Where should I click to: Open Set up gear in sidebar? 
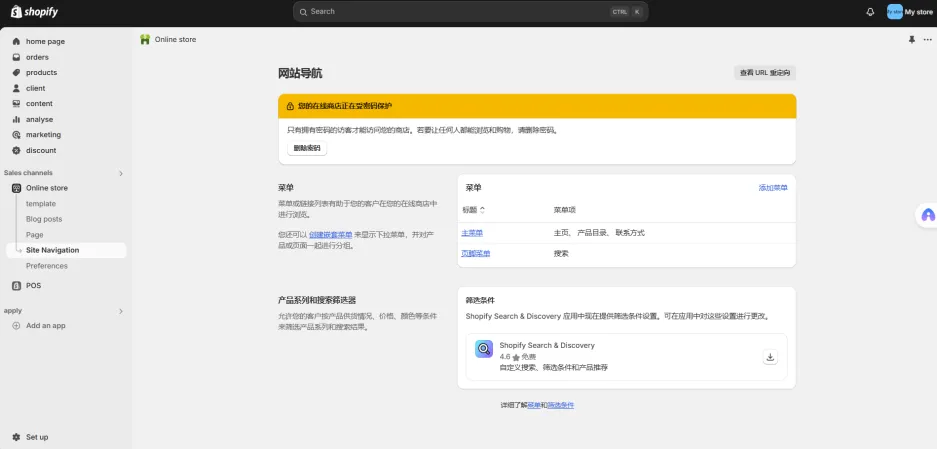[x=16, y=437]
